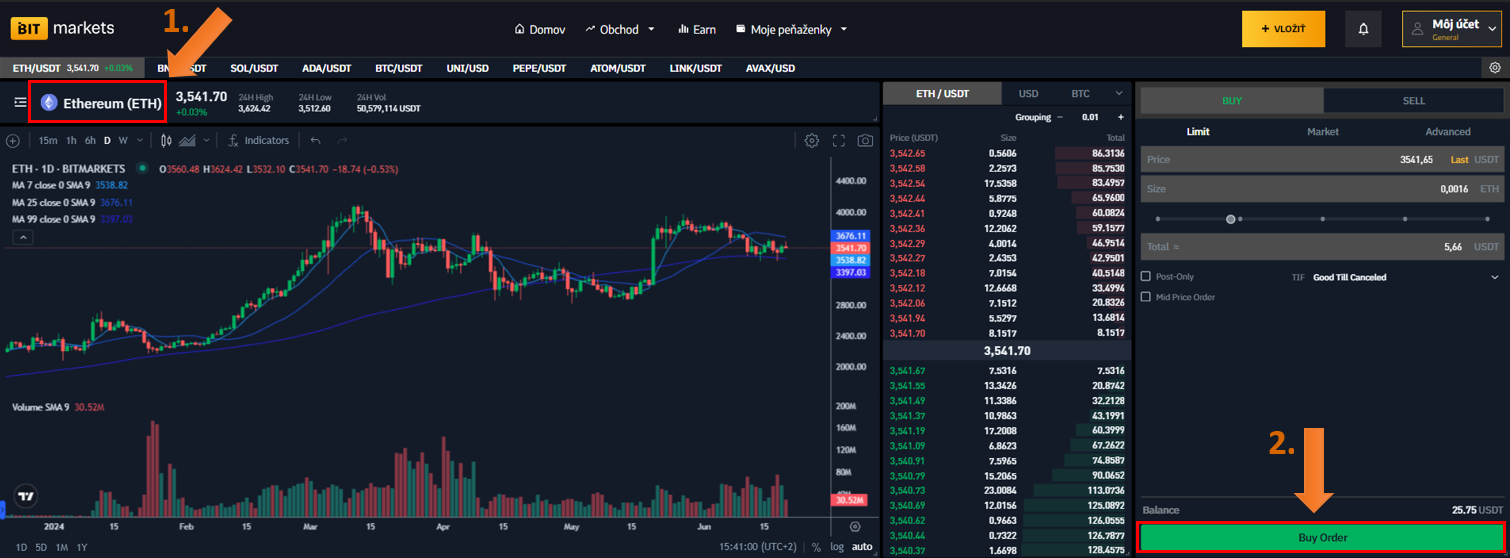The height and width of the screenshot is (558, 1510).
Task: Enable the Mid Price Order checkbox
Action: pyautogui.click(x=1146, y=297)
